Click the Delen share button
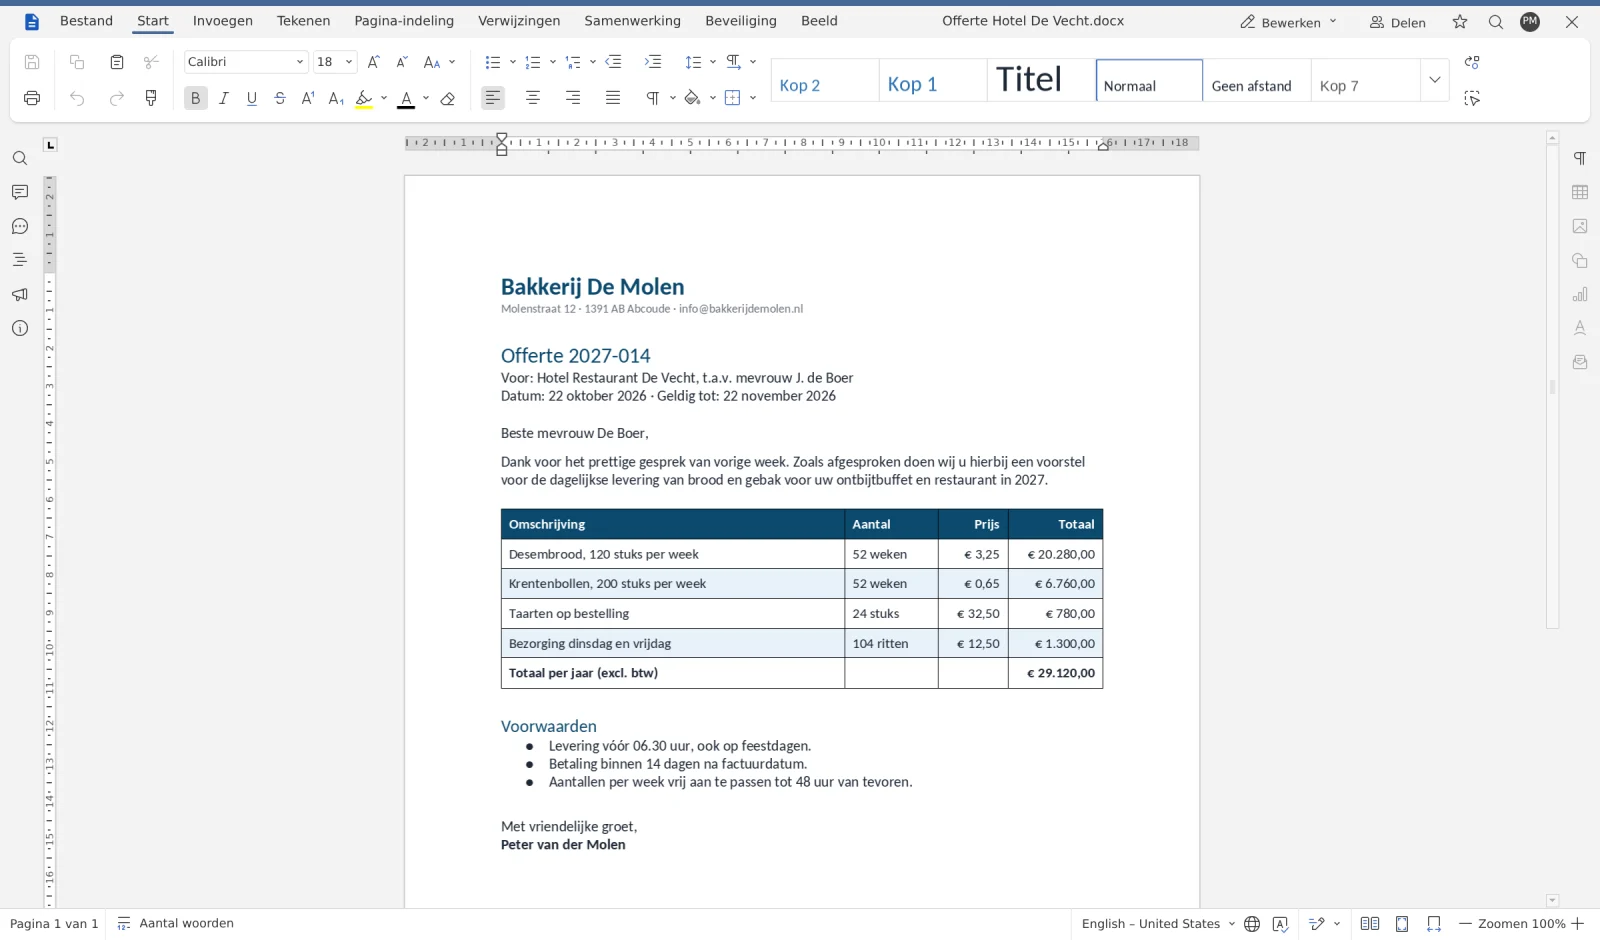The width and height of the screenshot is (1600, 940). (1398, 22)
